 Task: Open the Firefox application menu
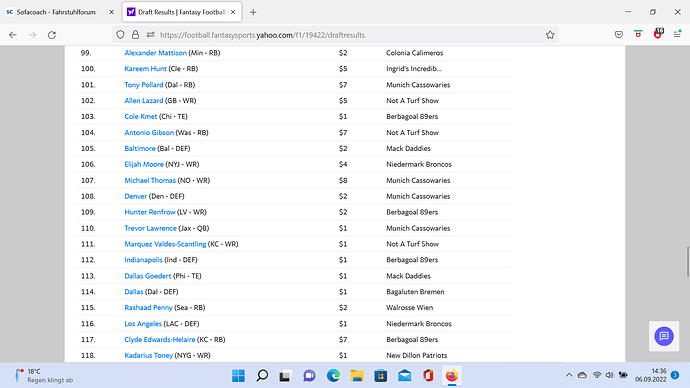(x=677, y=34)
